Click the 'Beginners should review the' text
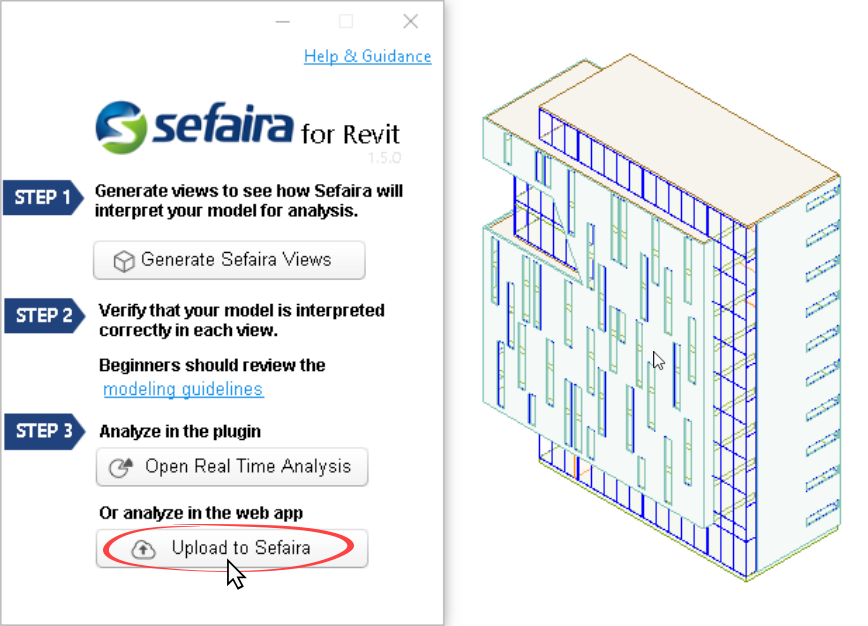This screenshot has height=626, width=868. (212, 365)
